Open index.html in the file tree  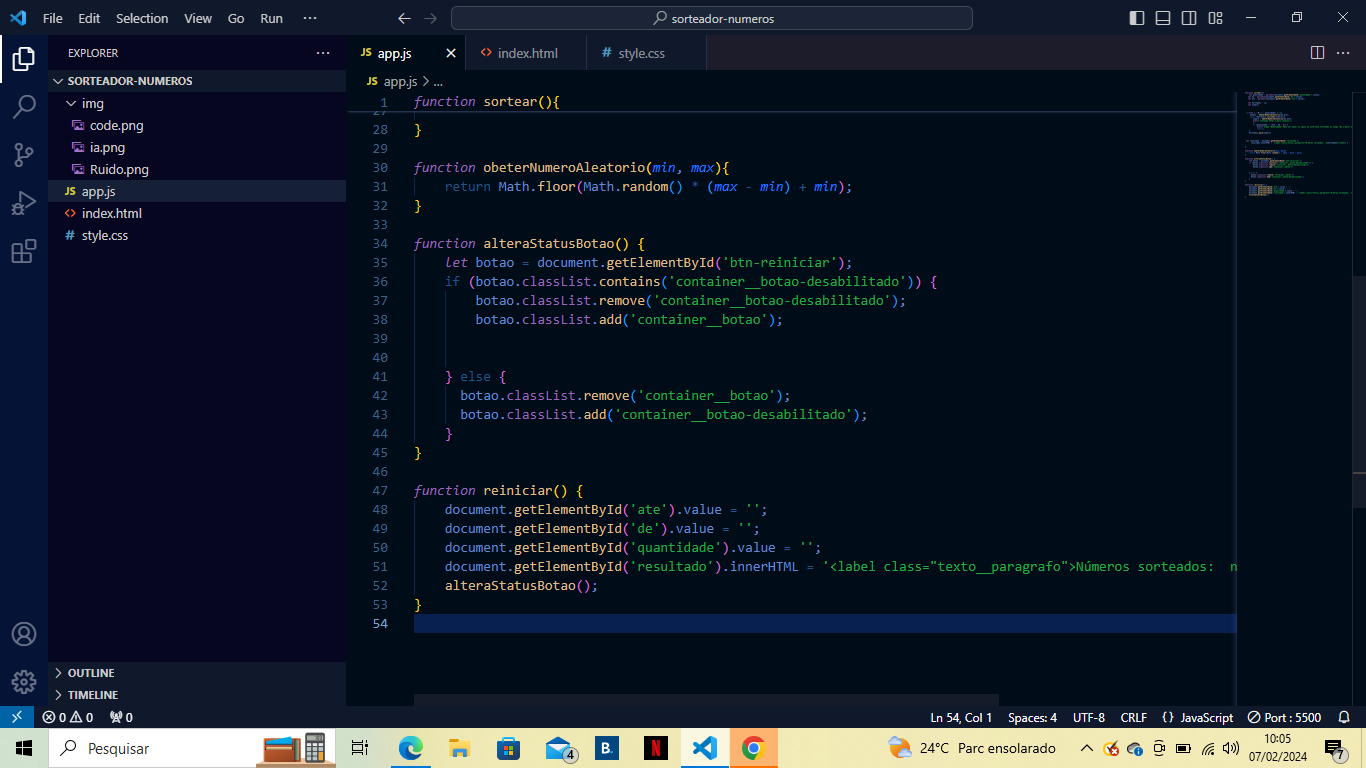[x=197, y=213]
